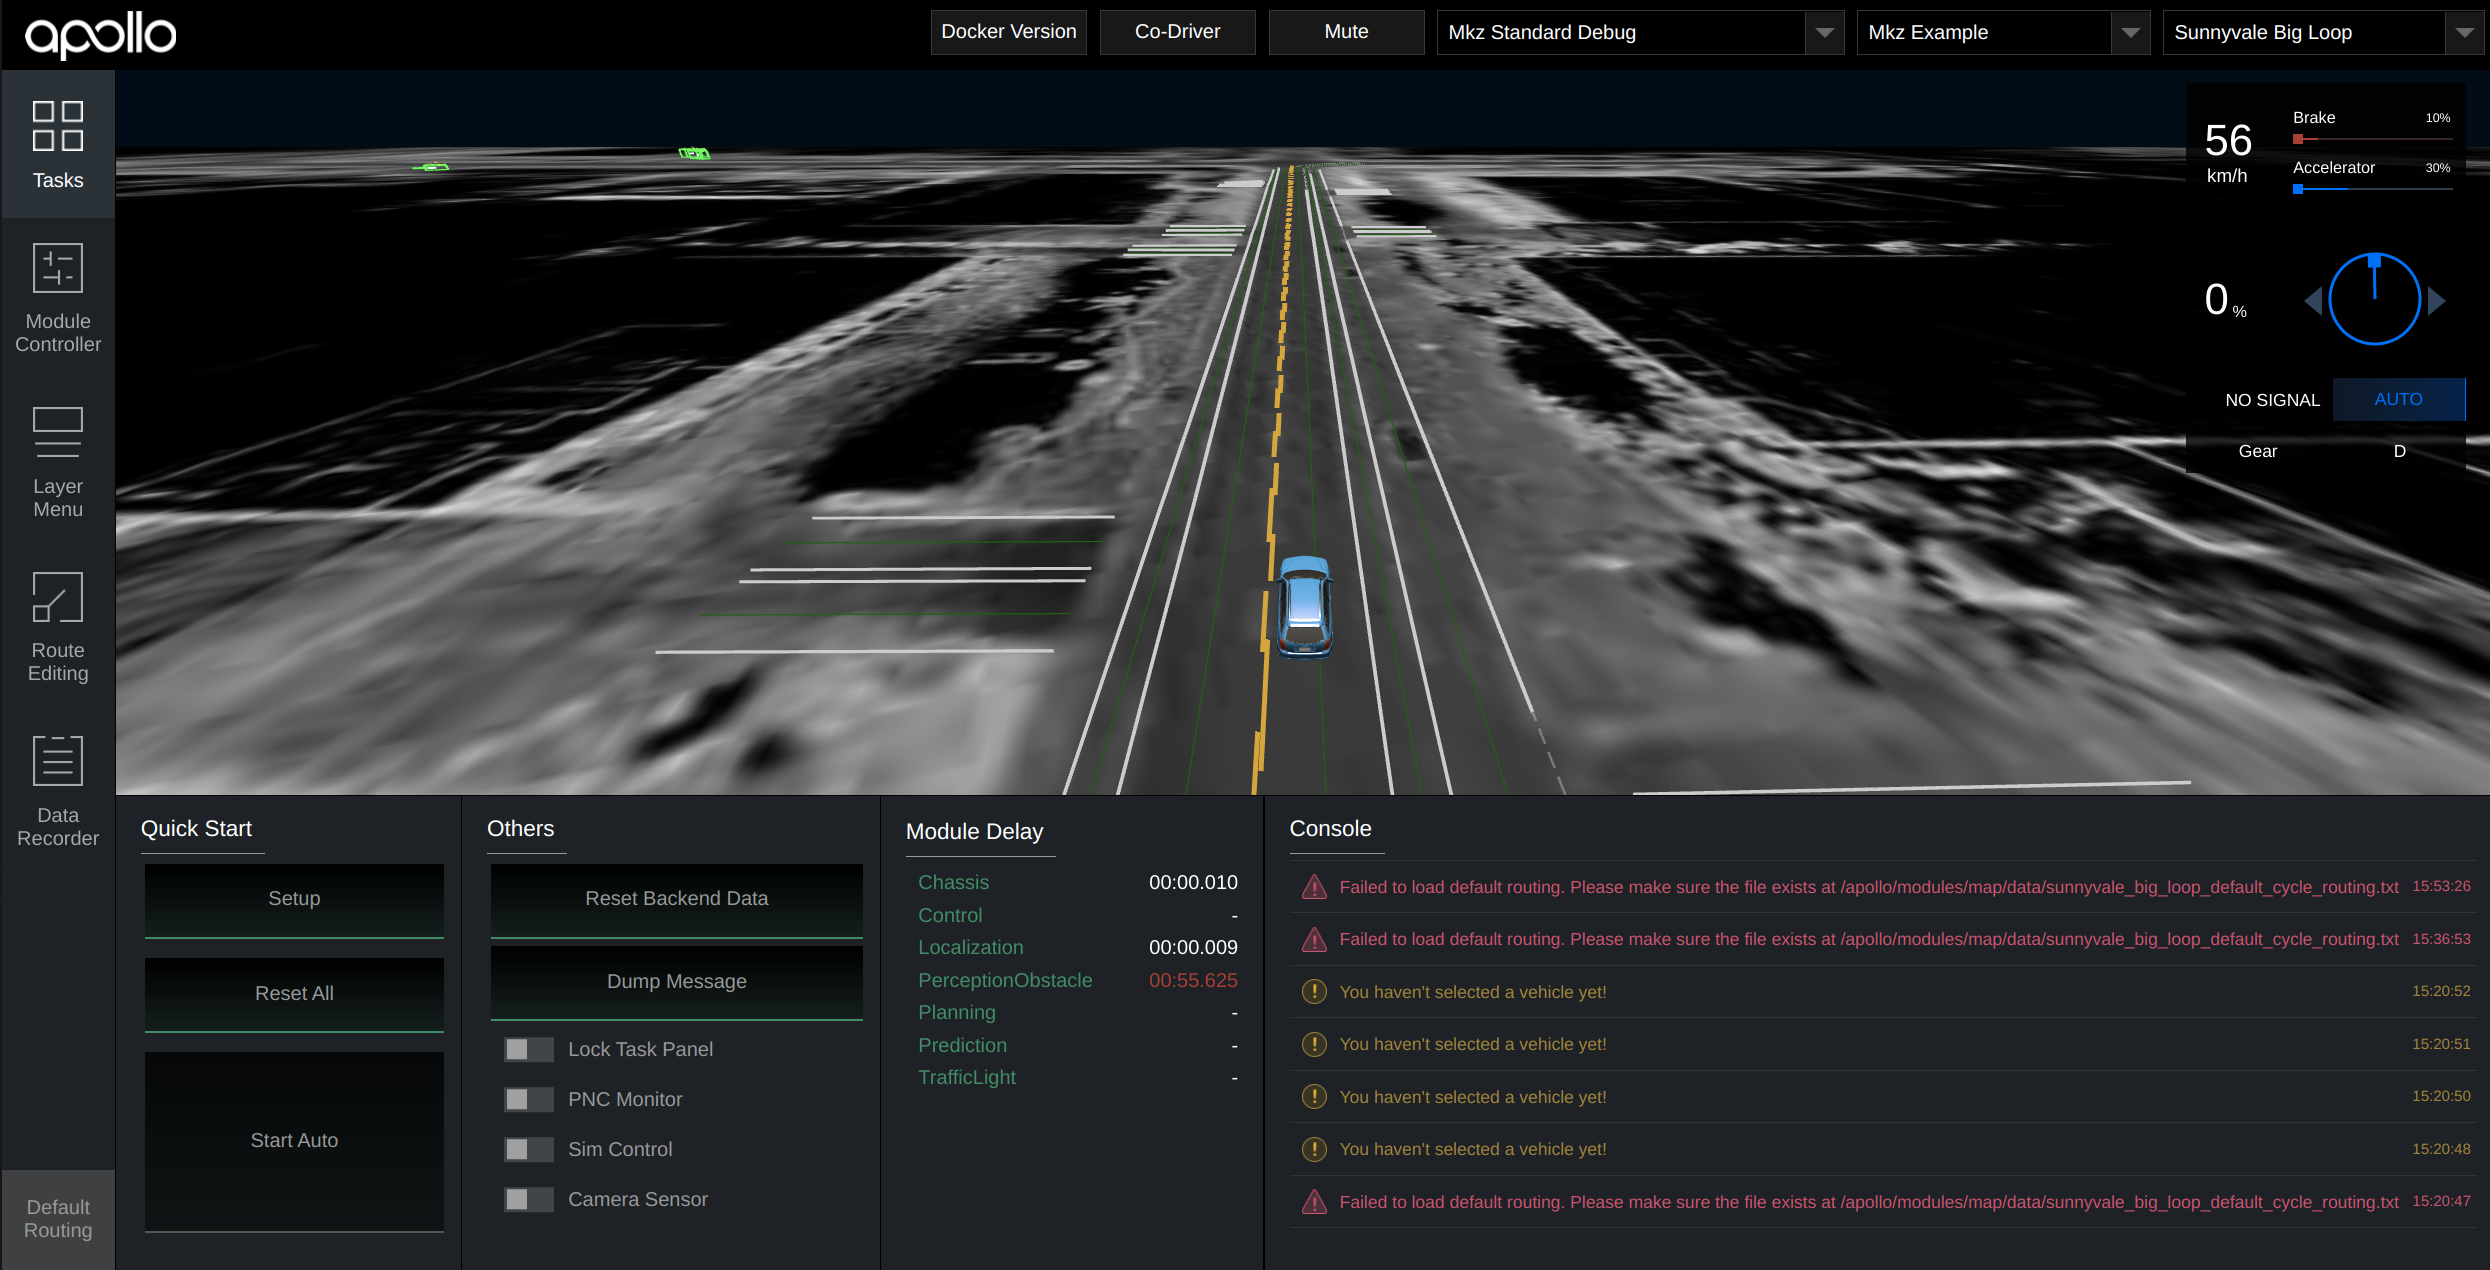Enable Sim Control
2490x1270 pixels.
point(528,1148)
